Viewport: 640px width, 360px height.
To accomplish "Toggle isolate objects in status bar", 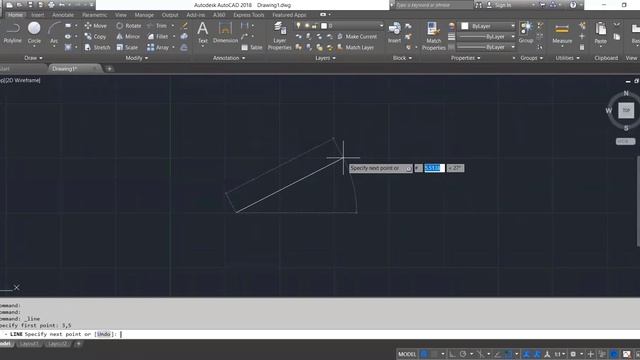I will [x=602, y=354].
